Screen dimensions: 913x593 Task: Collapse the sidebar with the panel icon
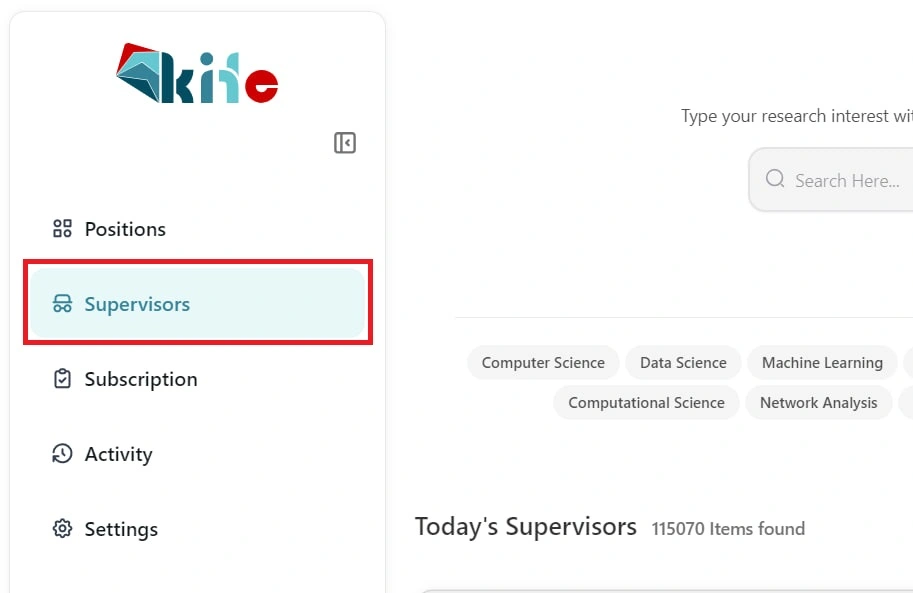click(x=345, y=143)
